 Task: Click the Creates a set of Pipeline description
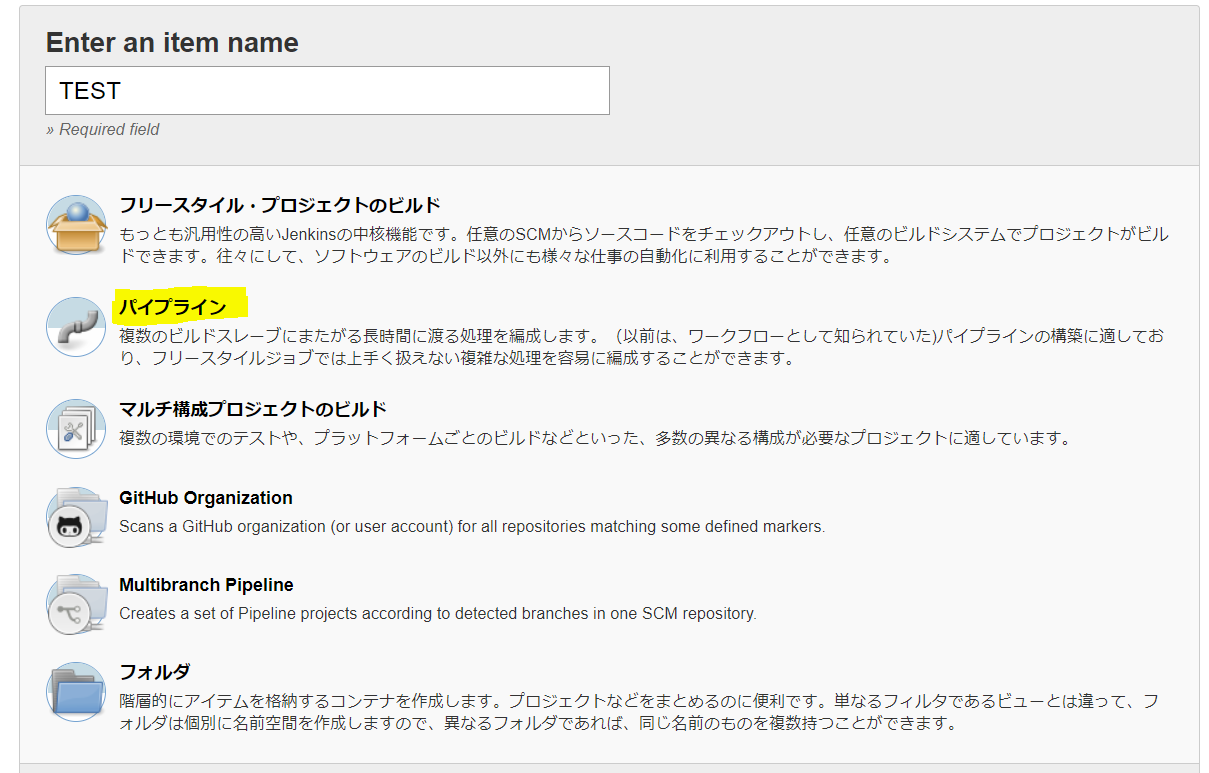(x=438, y=613)
